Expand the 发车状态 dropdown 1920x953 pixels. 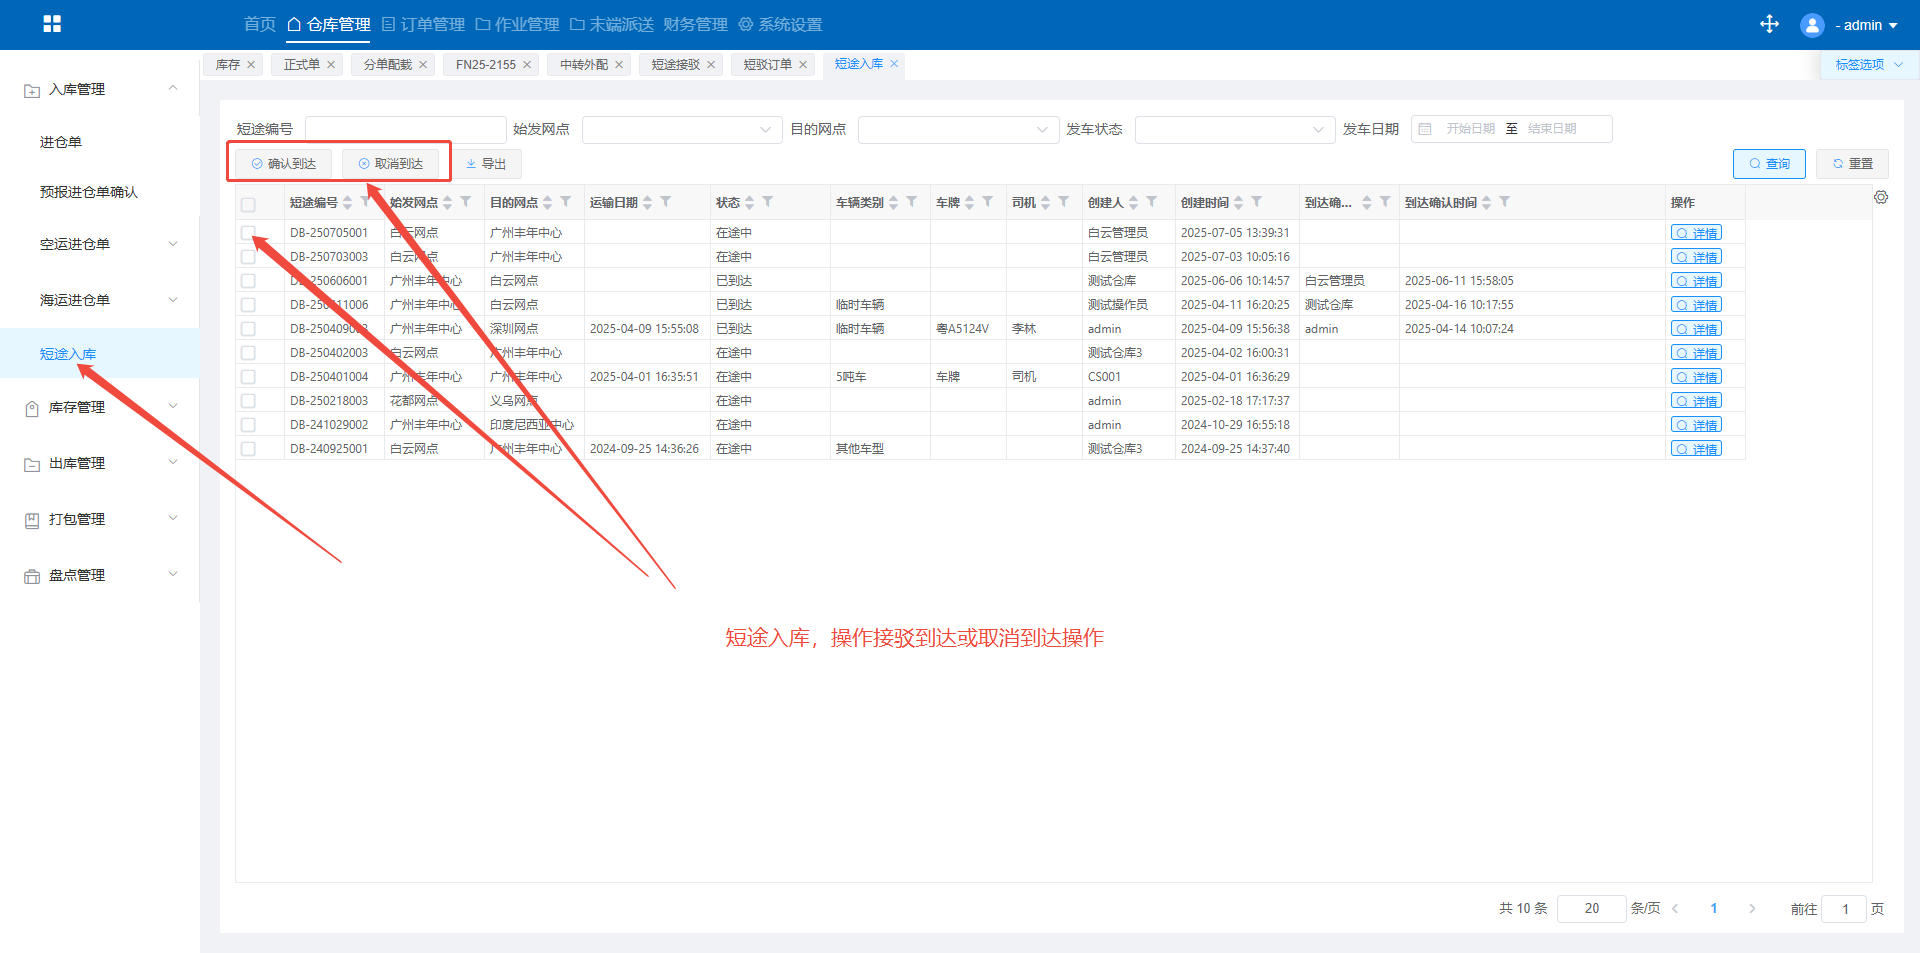click(1234, 130)
